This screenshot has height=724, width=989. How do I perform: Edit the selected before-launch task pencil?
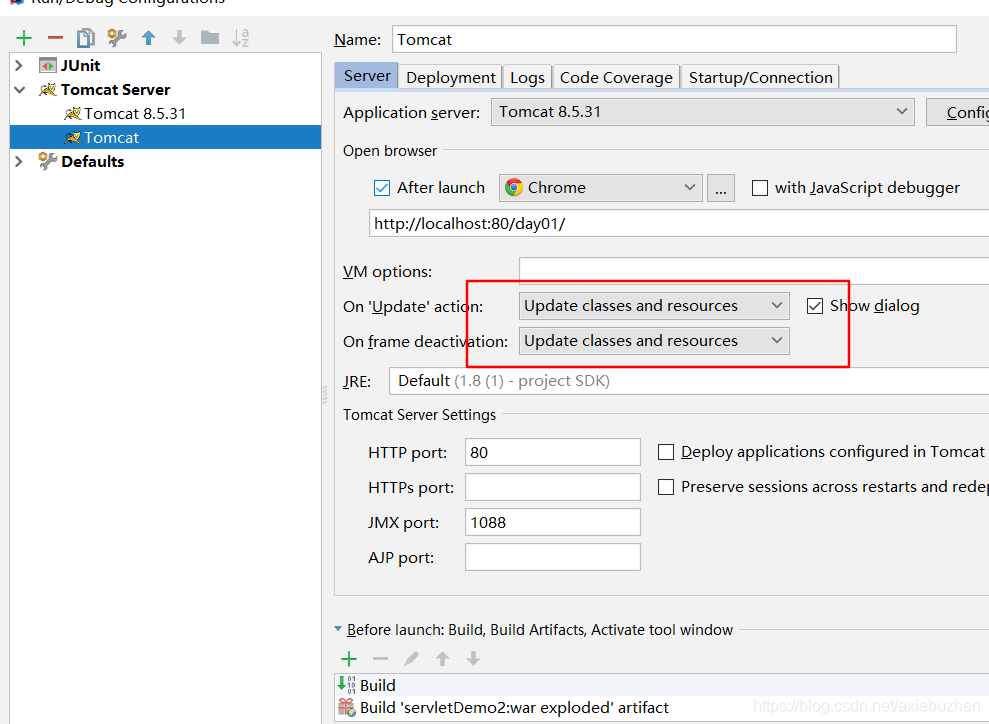click(411, 659)
